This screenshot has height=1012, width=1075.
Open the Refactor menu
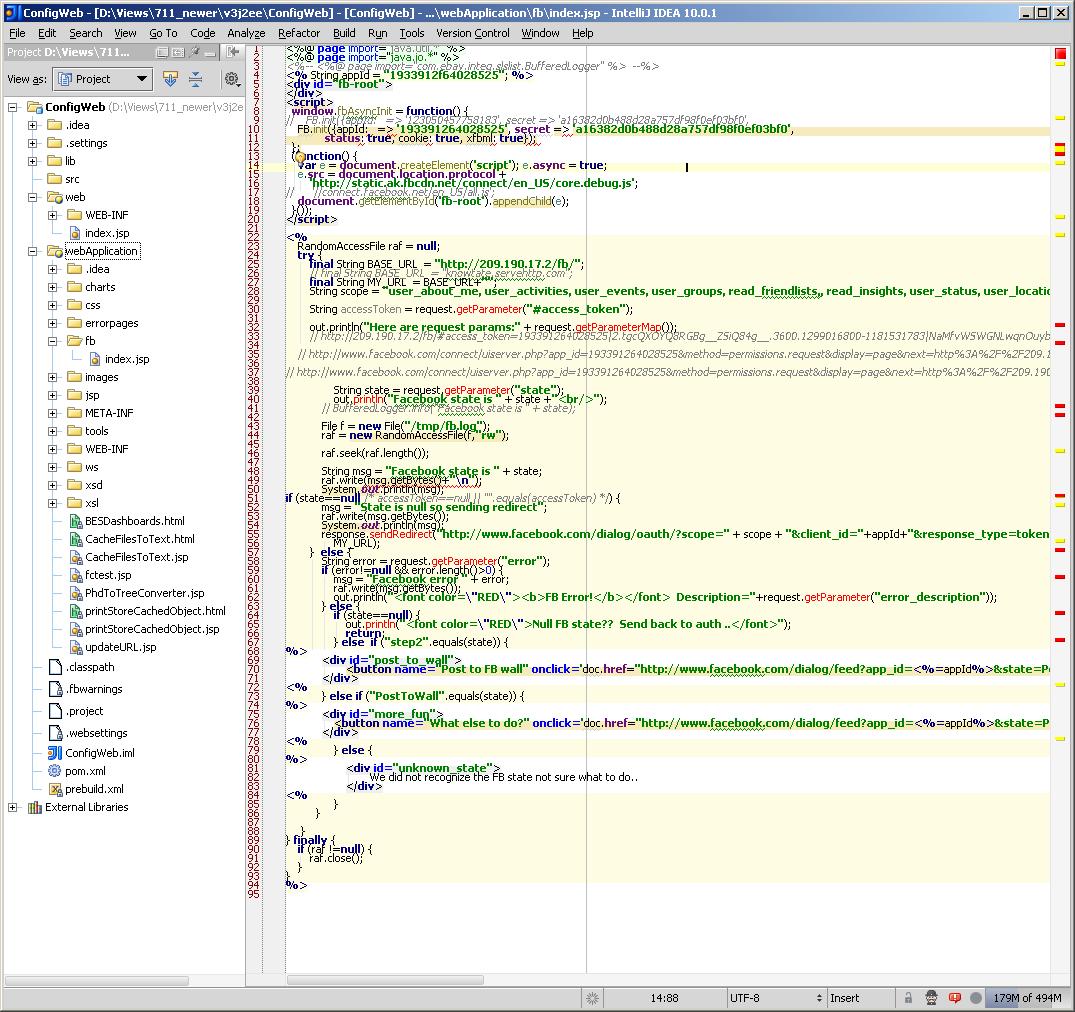click(x=299, y=33)
